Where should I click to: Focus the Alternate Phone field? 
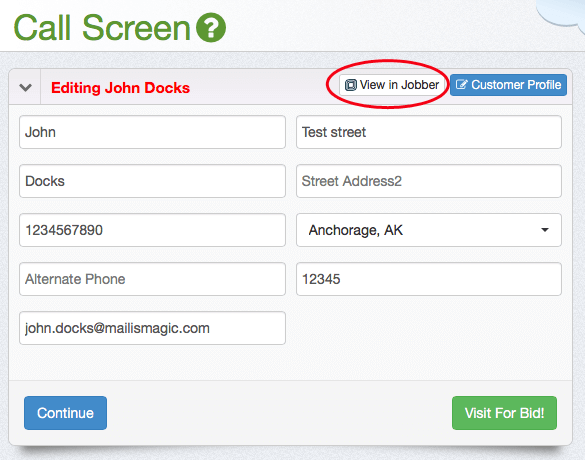(x=152, y=279)
